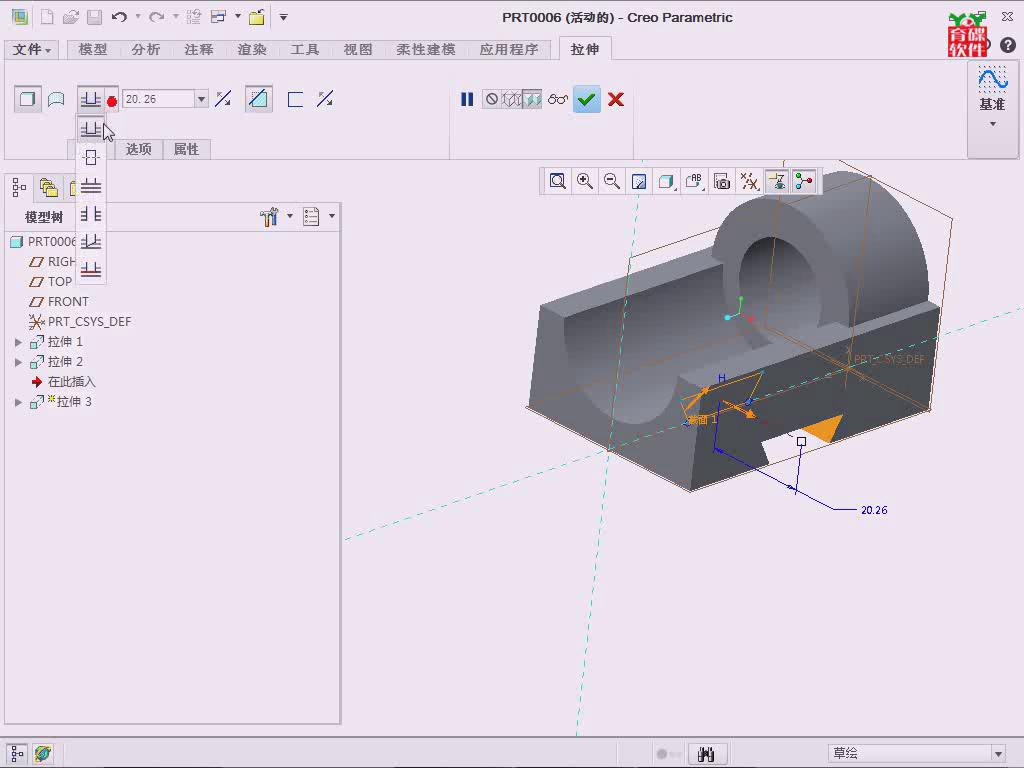This screenshot has width=1024, height=768.
Task: Choose symmetric depth option in dropdown list
Action: [91, 157]
